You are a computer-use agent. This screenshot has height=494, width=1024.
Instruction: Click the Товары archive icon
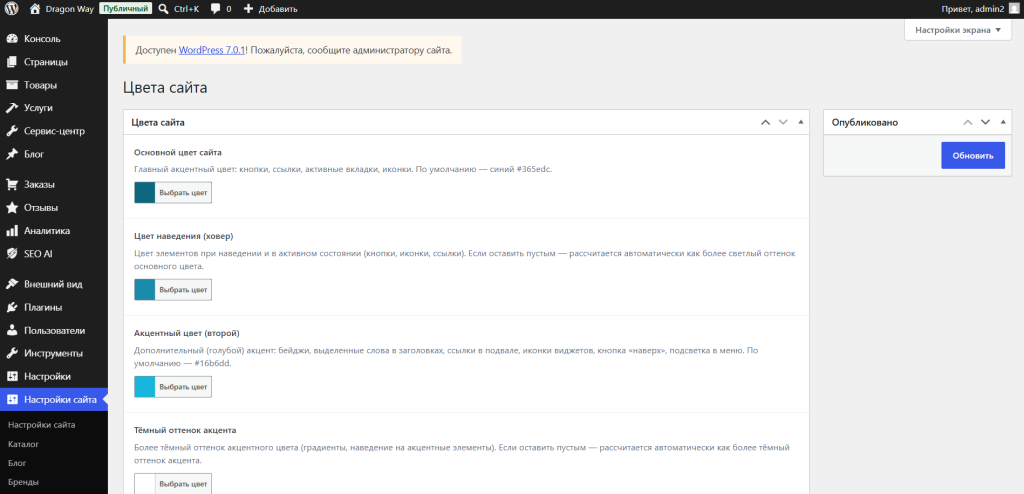pyautogui.click(x=12, y=85)
